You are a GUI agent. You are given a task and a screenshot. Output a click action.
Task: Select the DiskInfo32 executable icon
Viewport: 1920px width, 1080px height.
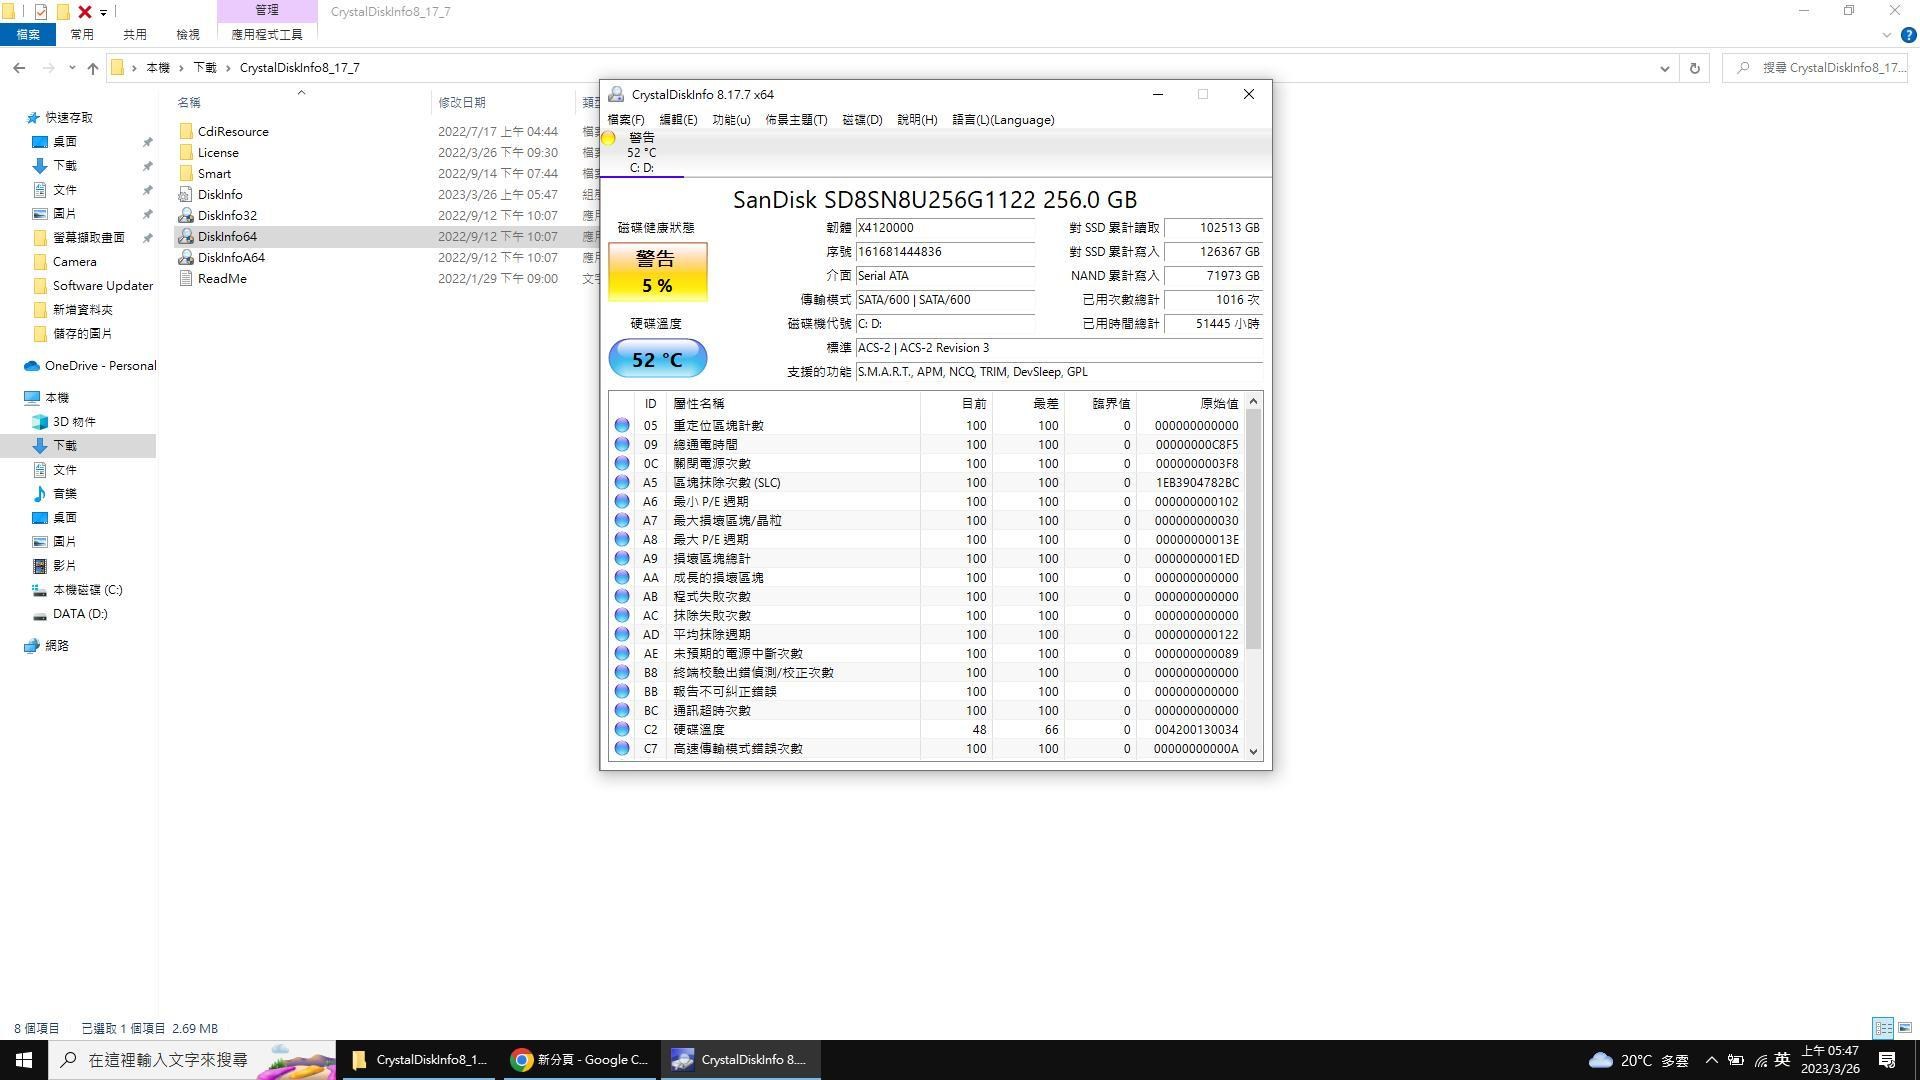point(186,216)
